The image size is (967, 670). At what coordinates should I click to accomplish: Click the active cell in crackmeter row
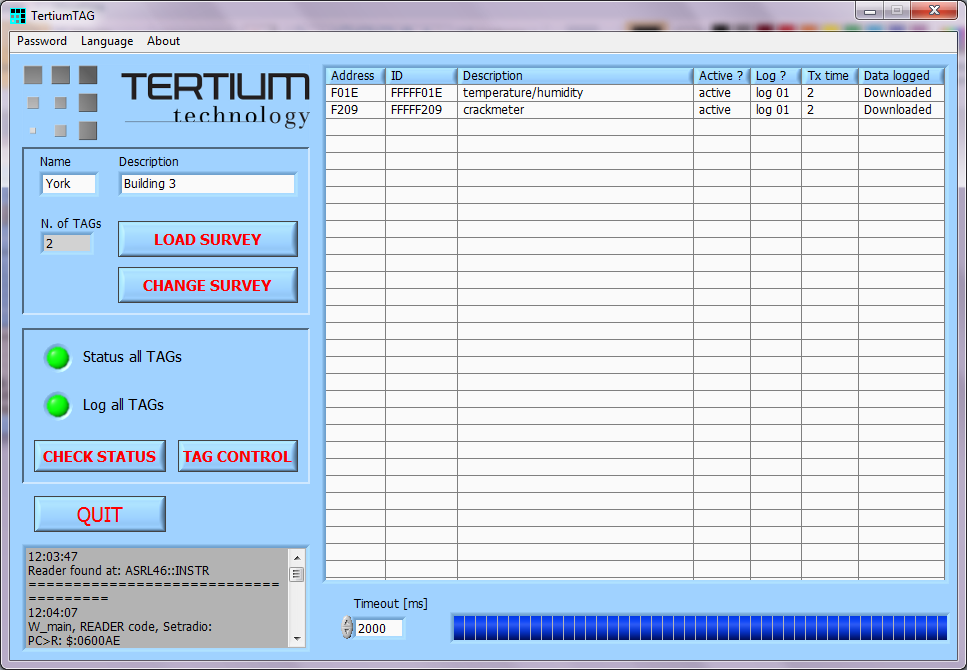(722, 110)
